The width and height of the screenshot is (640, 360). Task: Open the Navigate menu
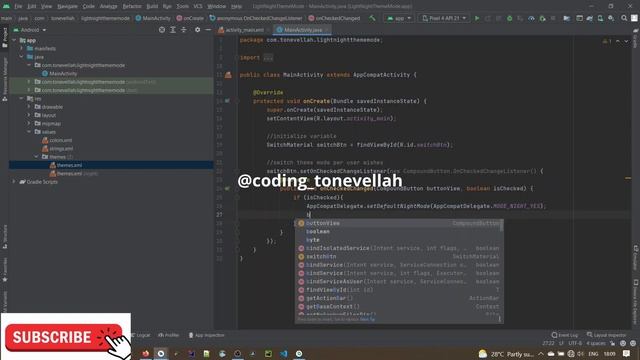[67, 6]
